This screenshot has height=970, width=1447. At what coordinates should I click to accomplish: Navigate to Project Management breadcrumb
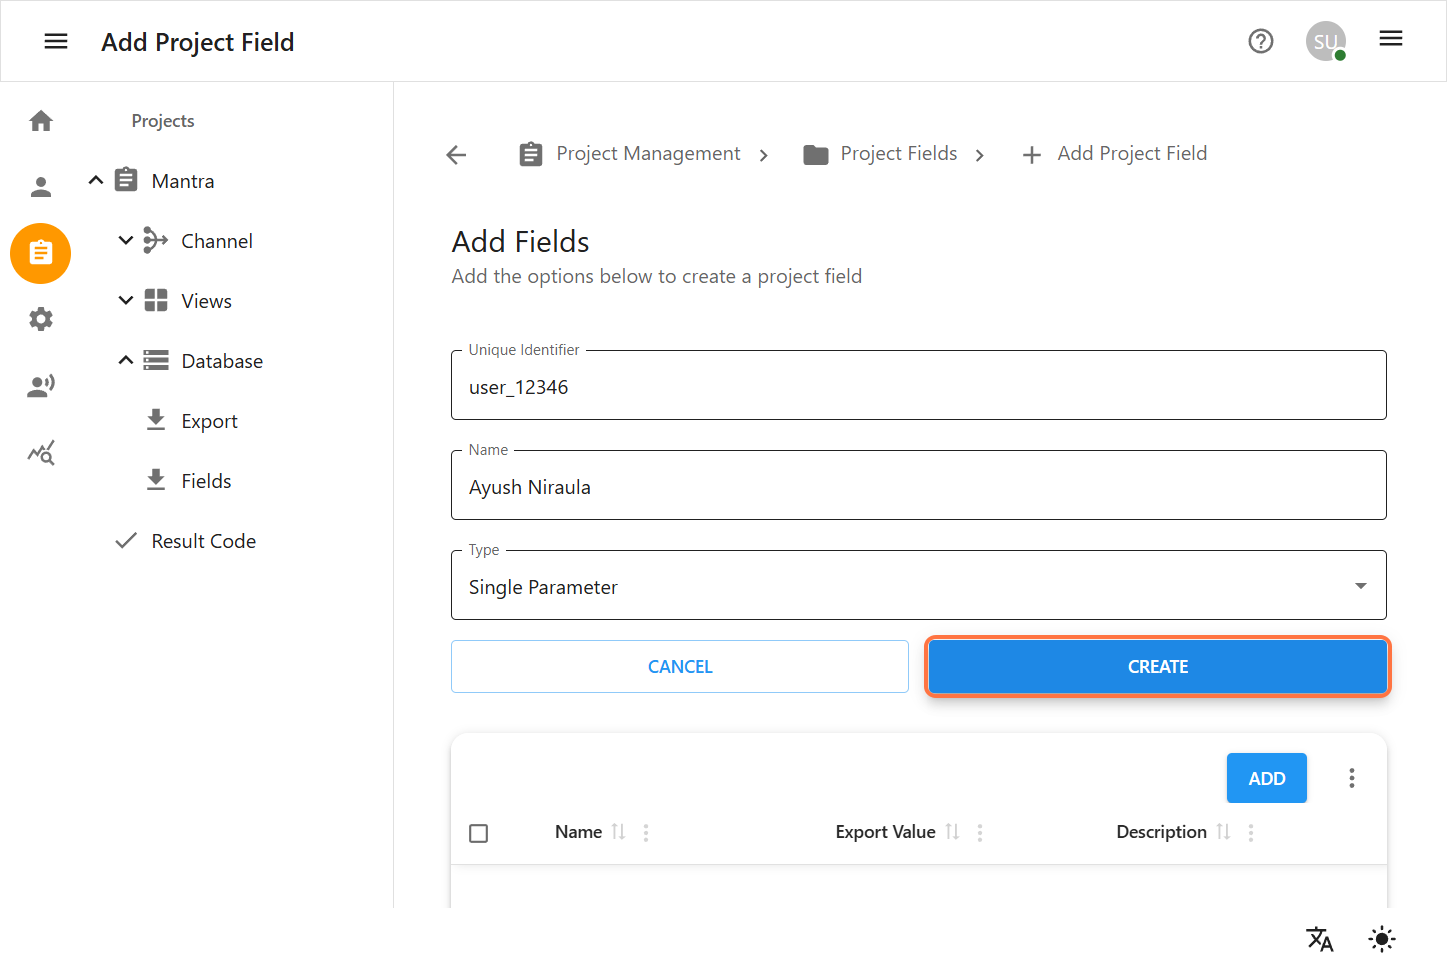coord(648,153)
